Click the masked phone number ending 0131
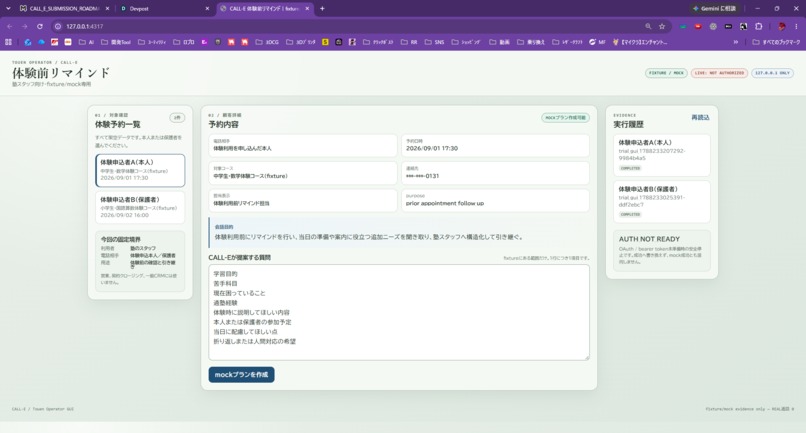This screenshot has width=806, height=433. (x=423, y=176)
